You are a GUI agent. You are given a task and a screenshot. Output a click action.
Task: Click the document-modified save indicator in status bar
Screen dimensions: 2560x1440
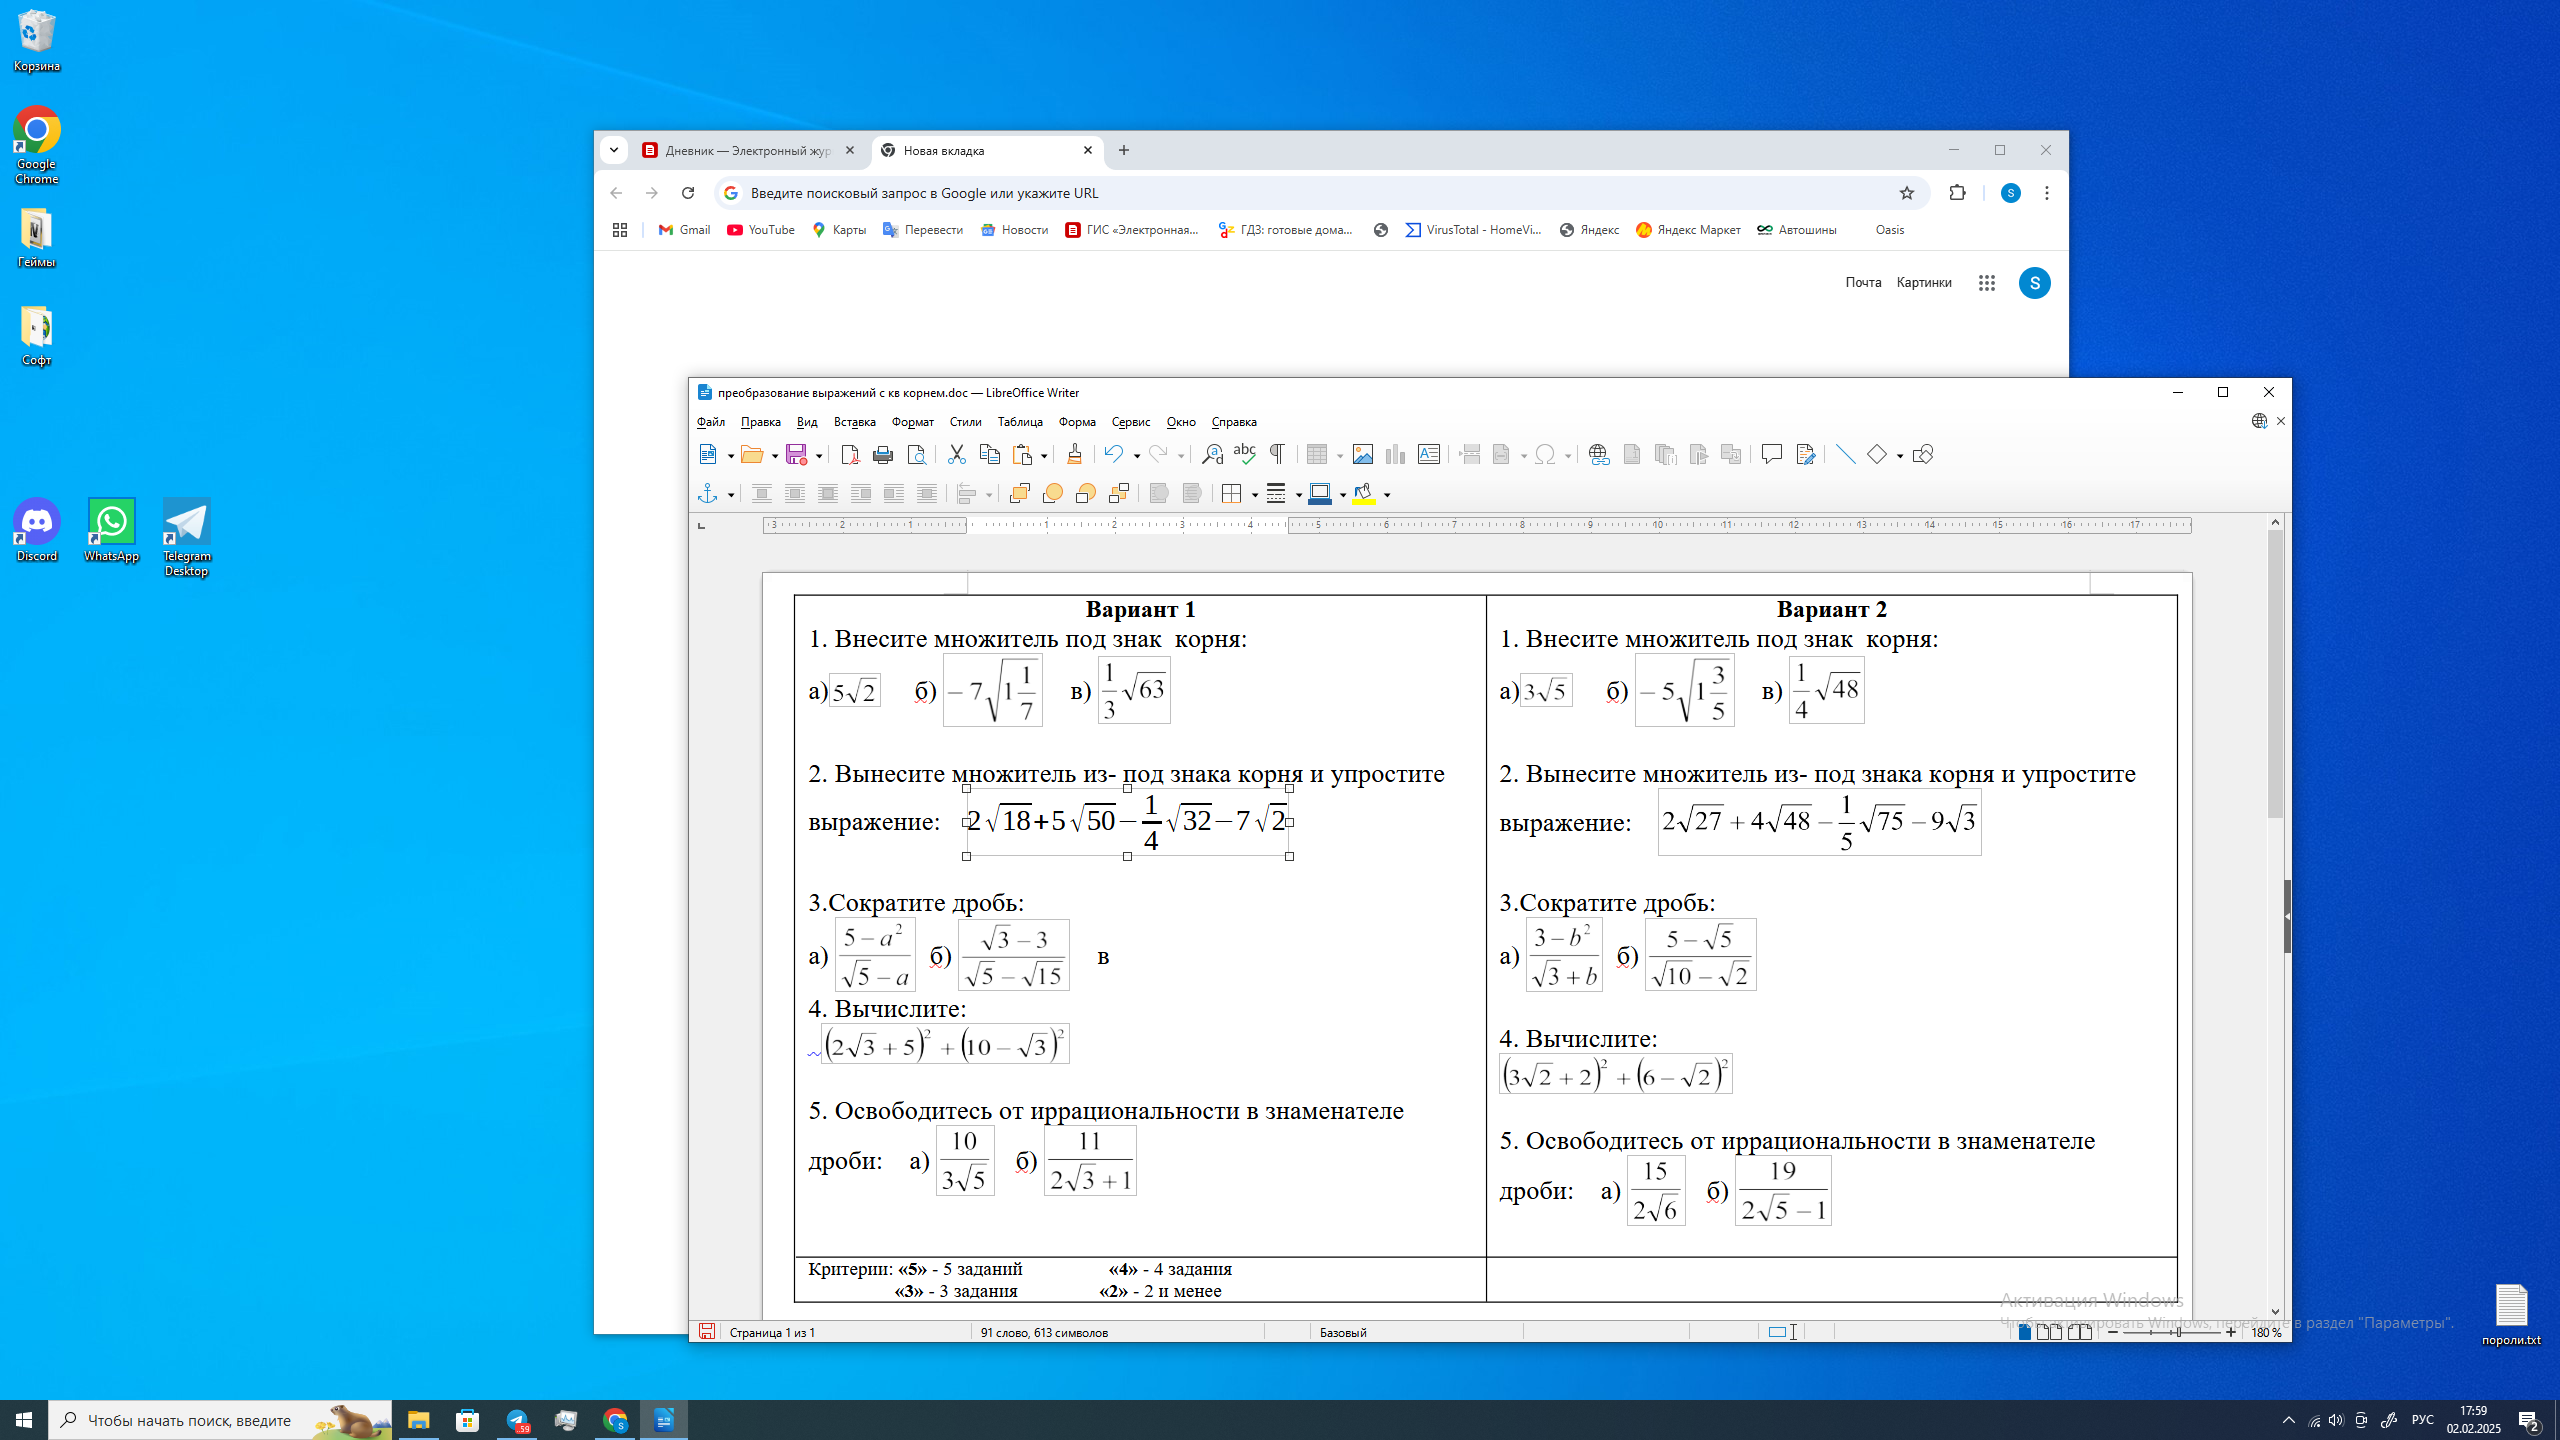(x=707, y=1332)
